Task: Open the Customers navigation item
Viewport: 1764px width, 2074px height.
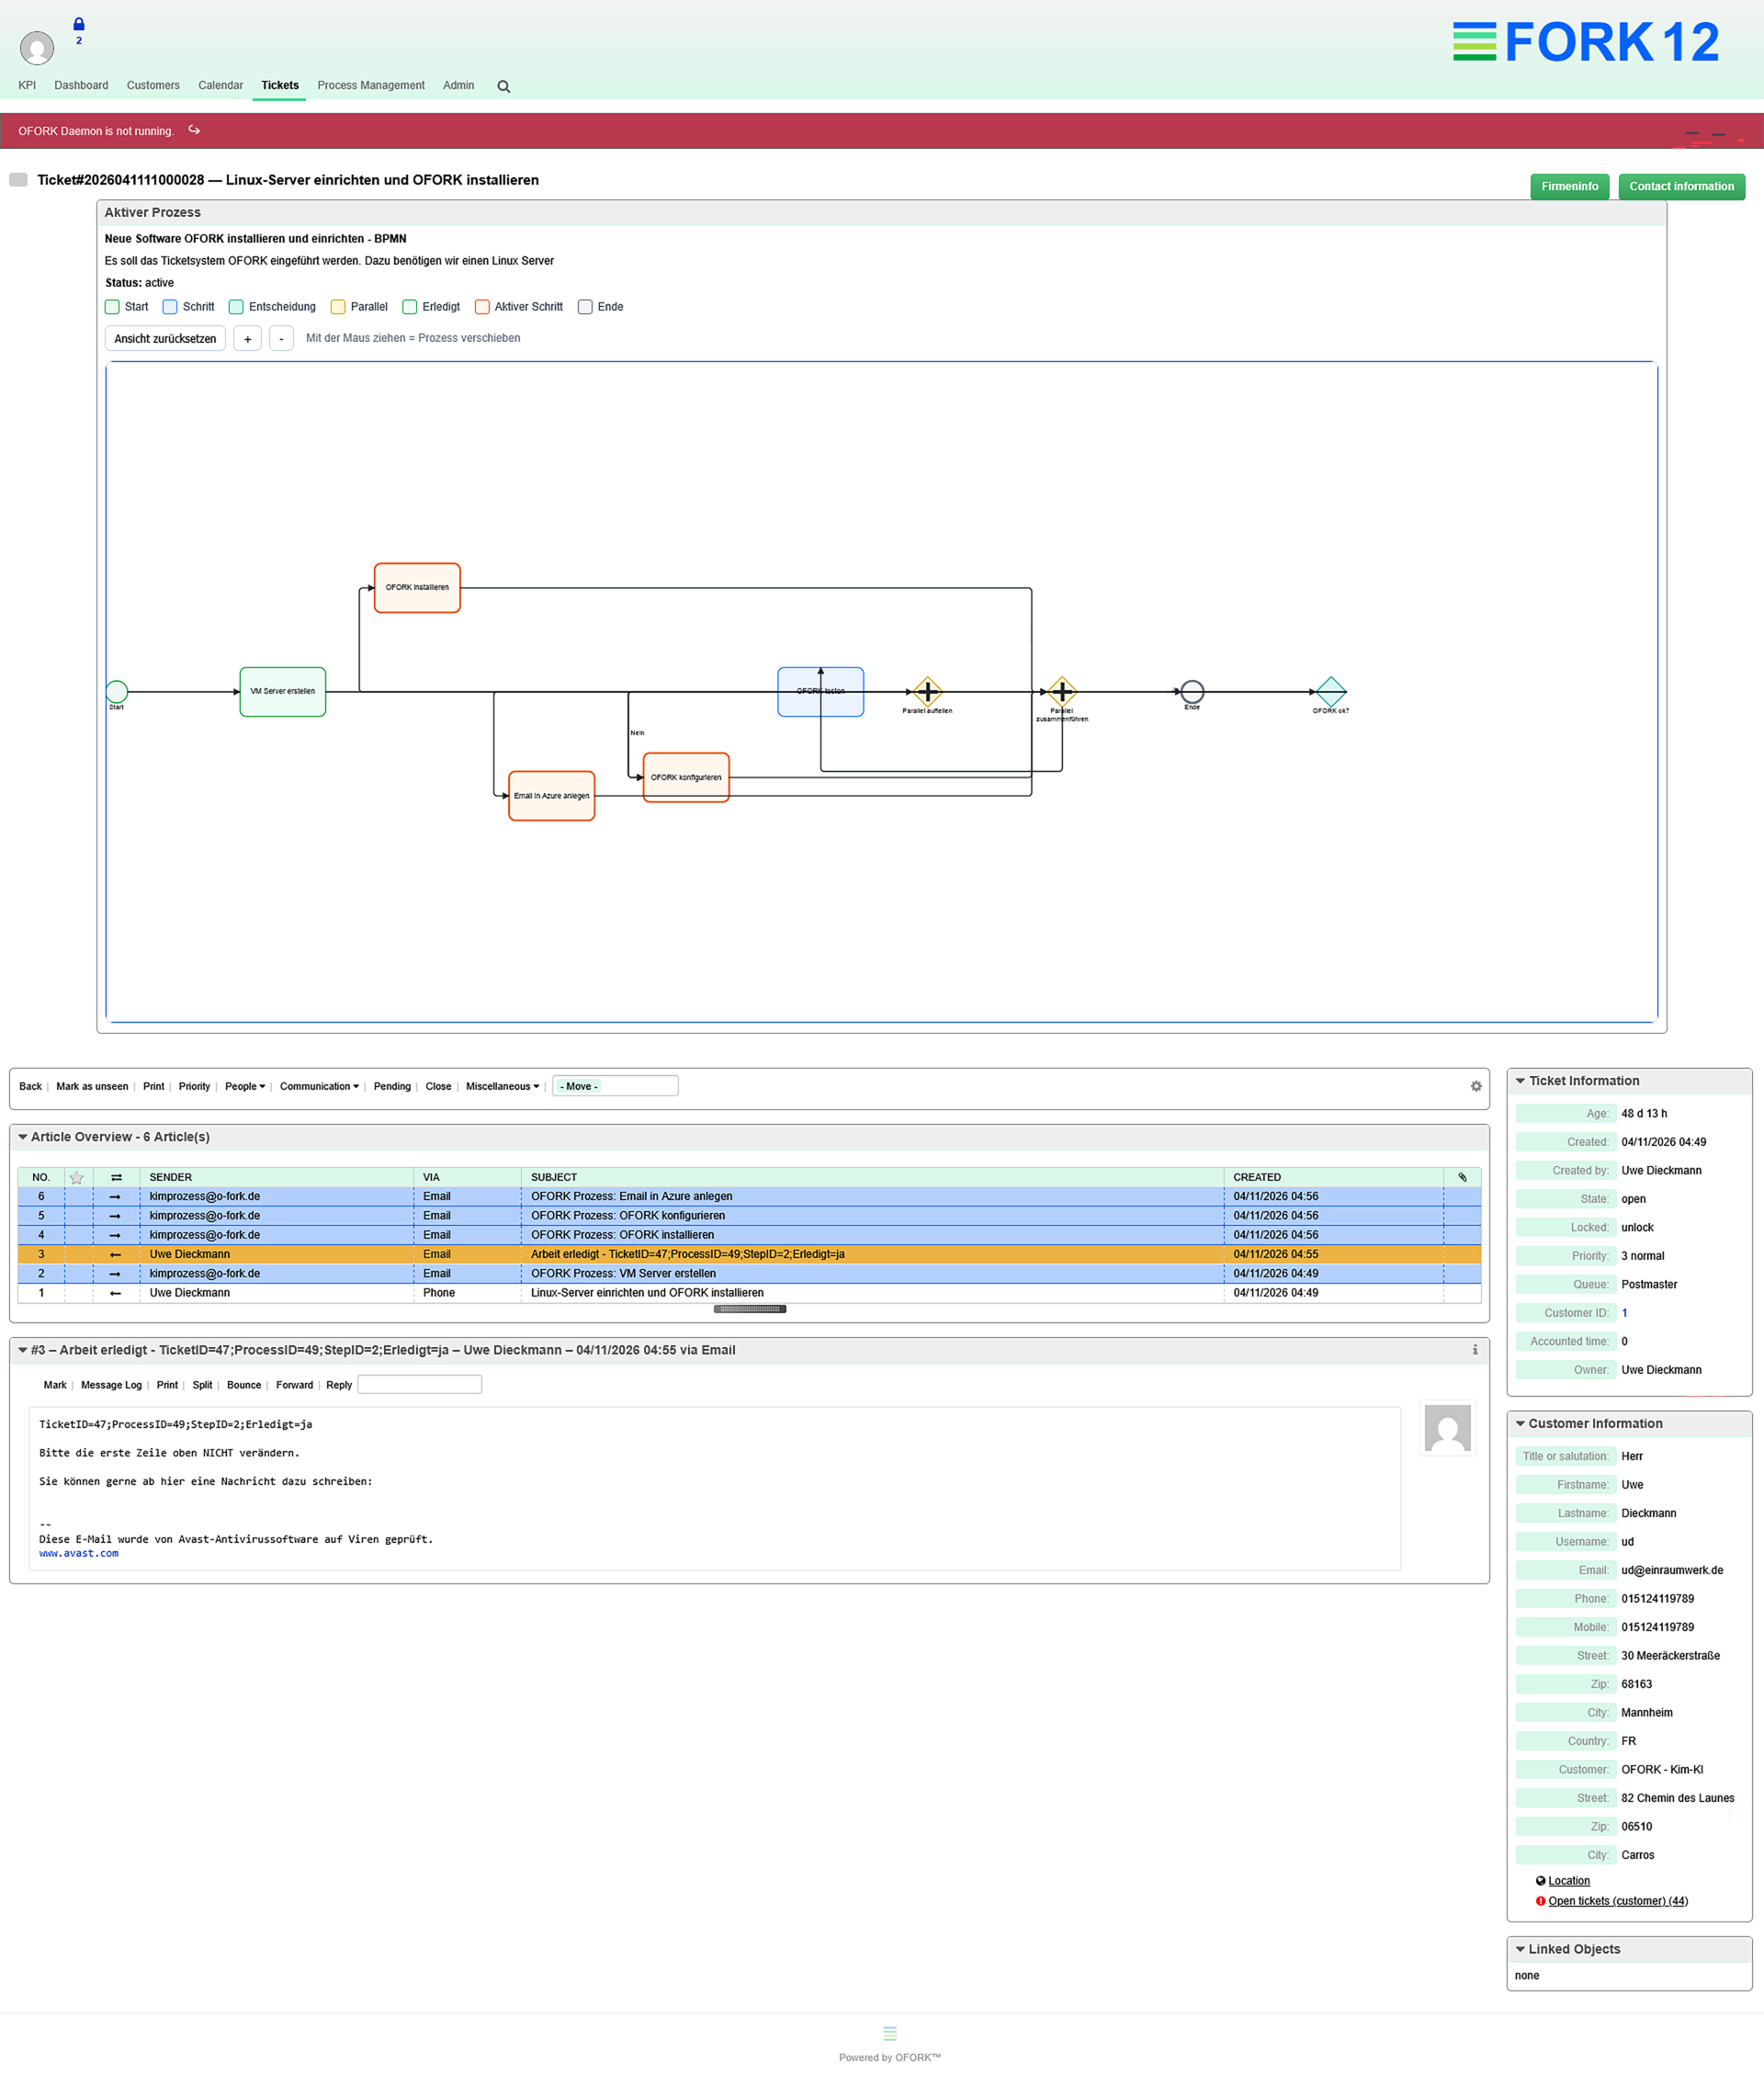Action: pyautogui.click(x=153, y=86)
